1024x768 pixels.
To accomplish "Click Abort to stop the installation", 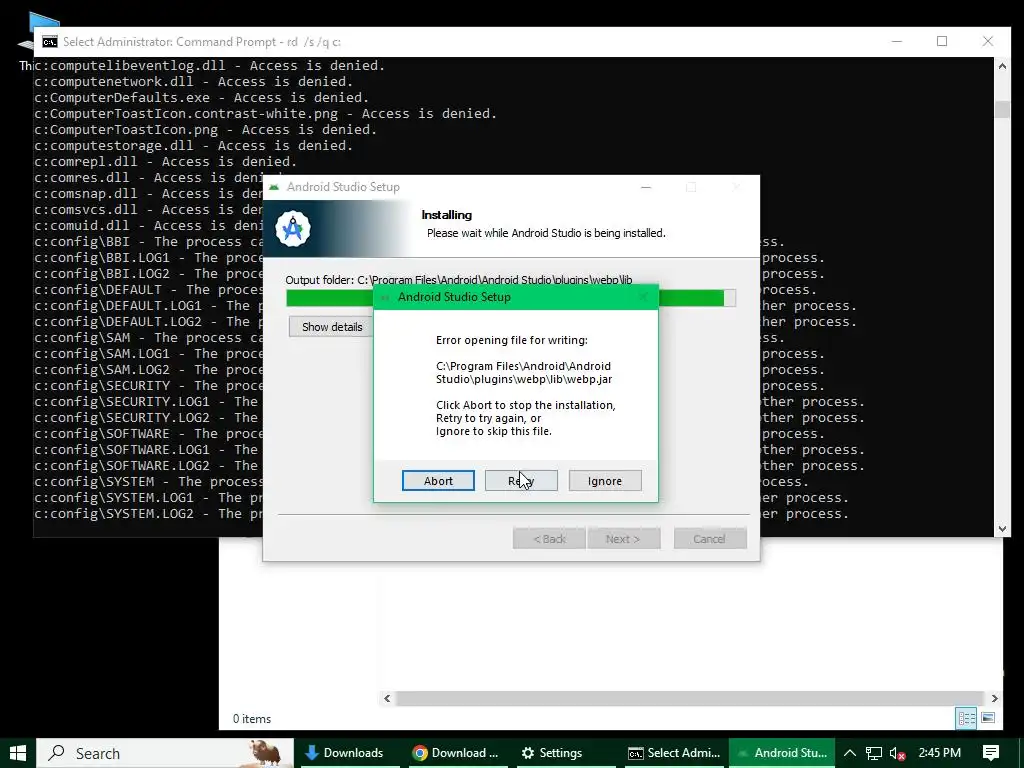I will [438, 481].
